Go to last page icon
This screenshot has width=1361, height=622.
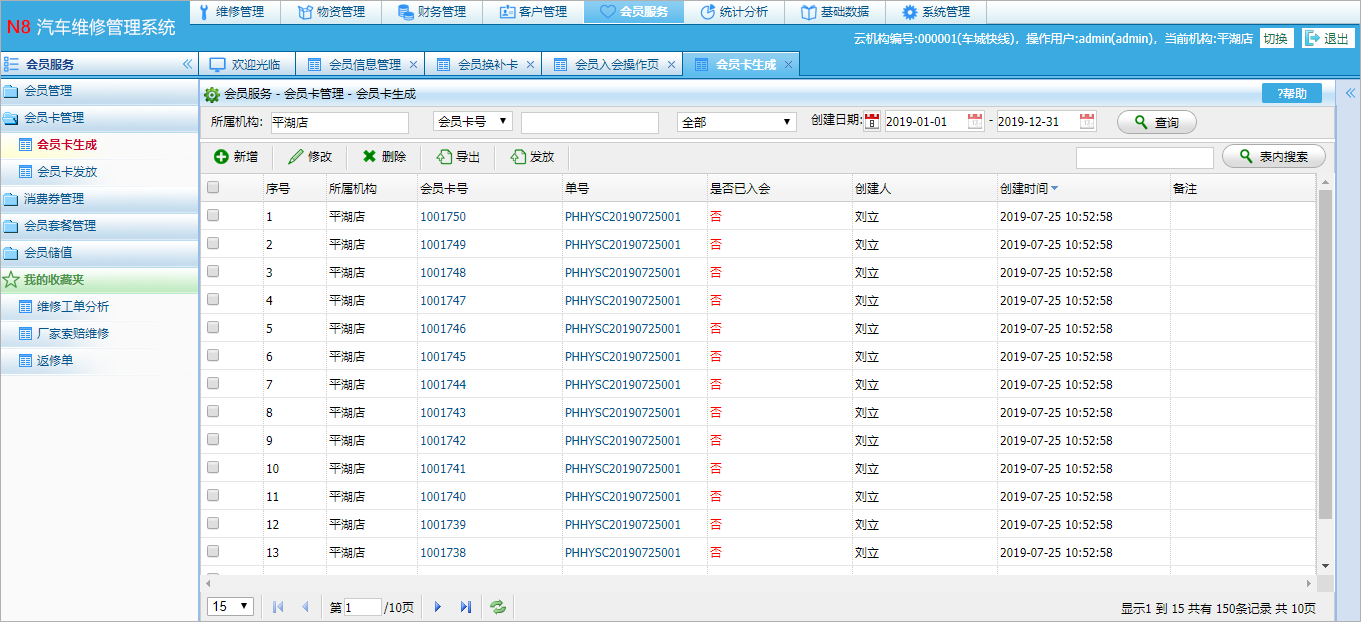click(x=465, y=607)
